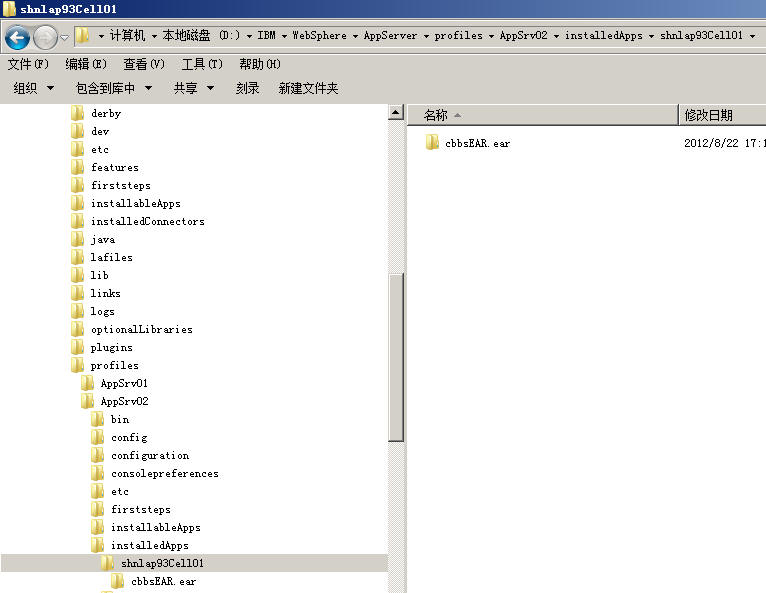Click the cbbsEAR.ear folder icon in file list

(x=432, y=143)
